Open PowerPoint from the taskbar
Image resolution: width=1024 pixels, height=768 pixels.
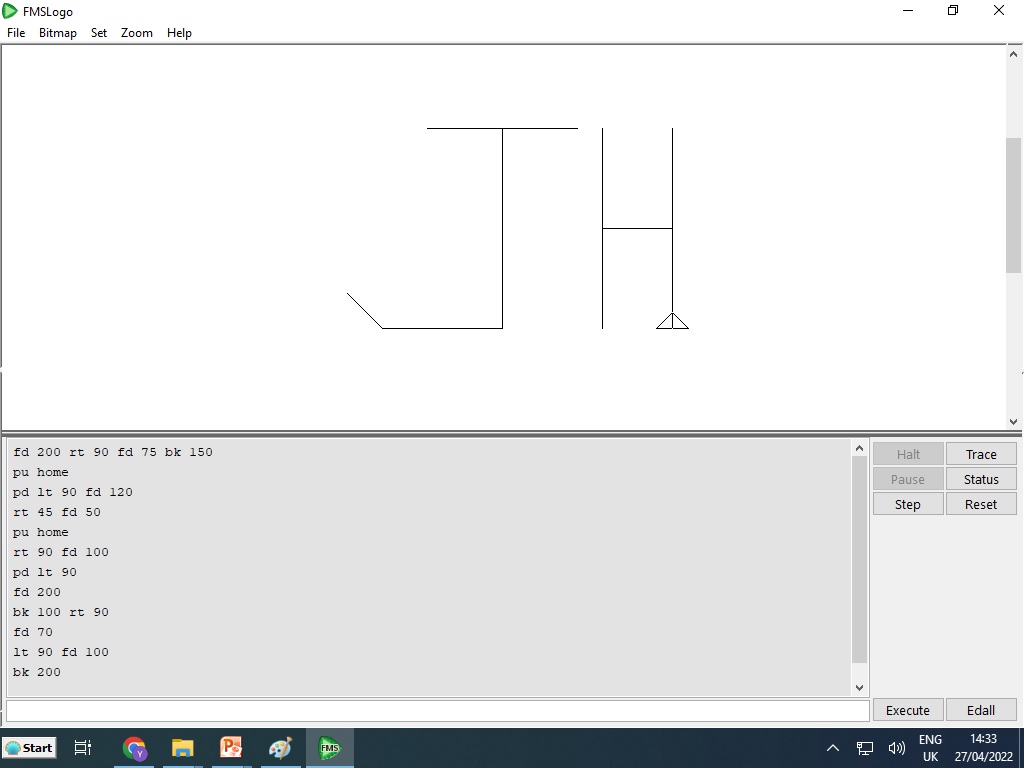click(231, 748)
